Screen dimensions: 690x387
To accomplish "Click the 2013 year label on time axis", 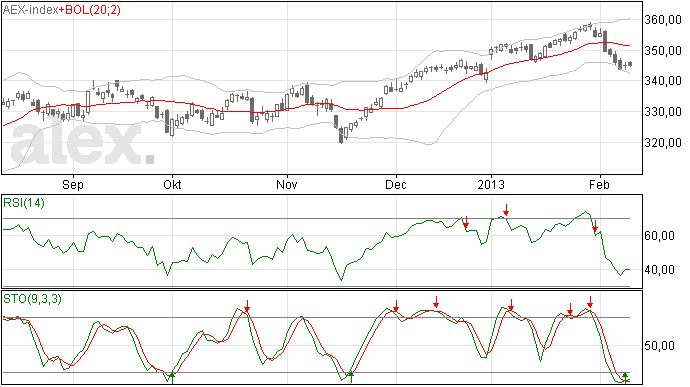I will click(491, 184).
